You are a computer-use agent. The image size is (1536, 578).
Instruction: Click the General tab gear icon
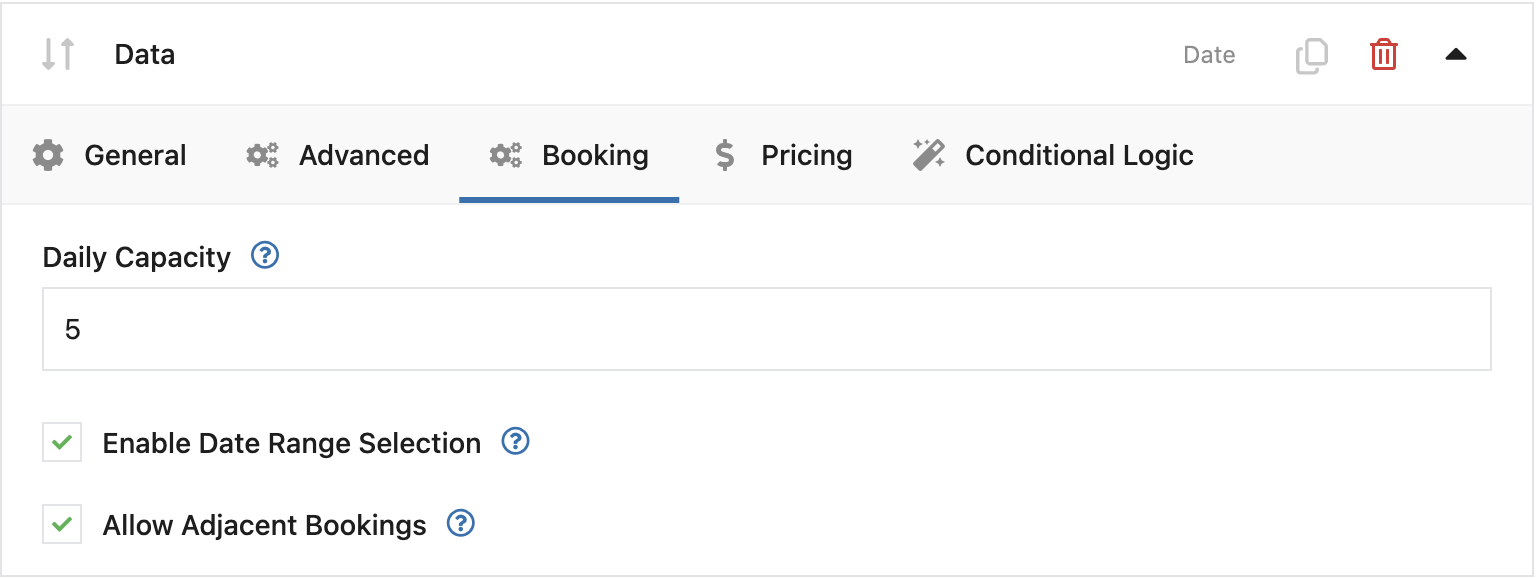tap(48, 156)
